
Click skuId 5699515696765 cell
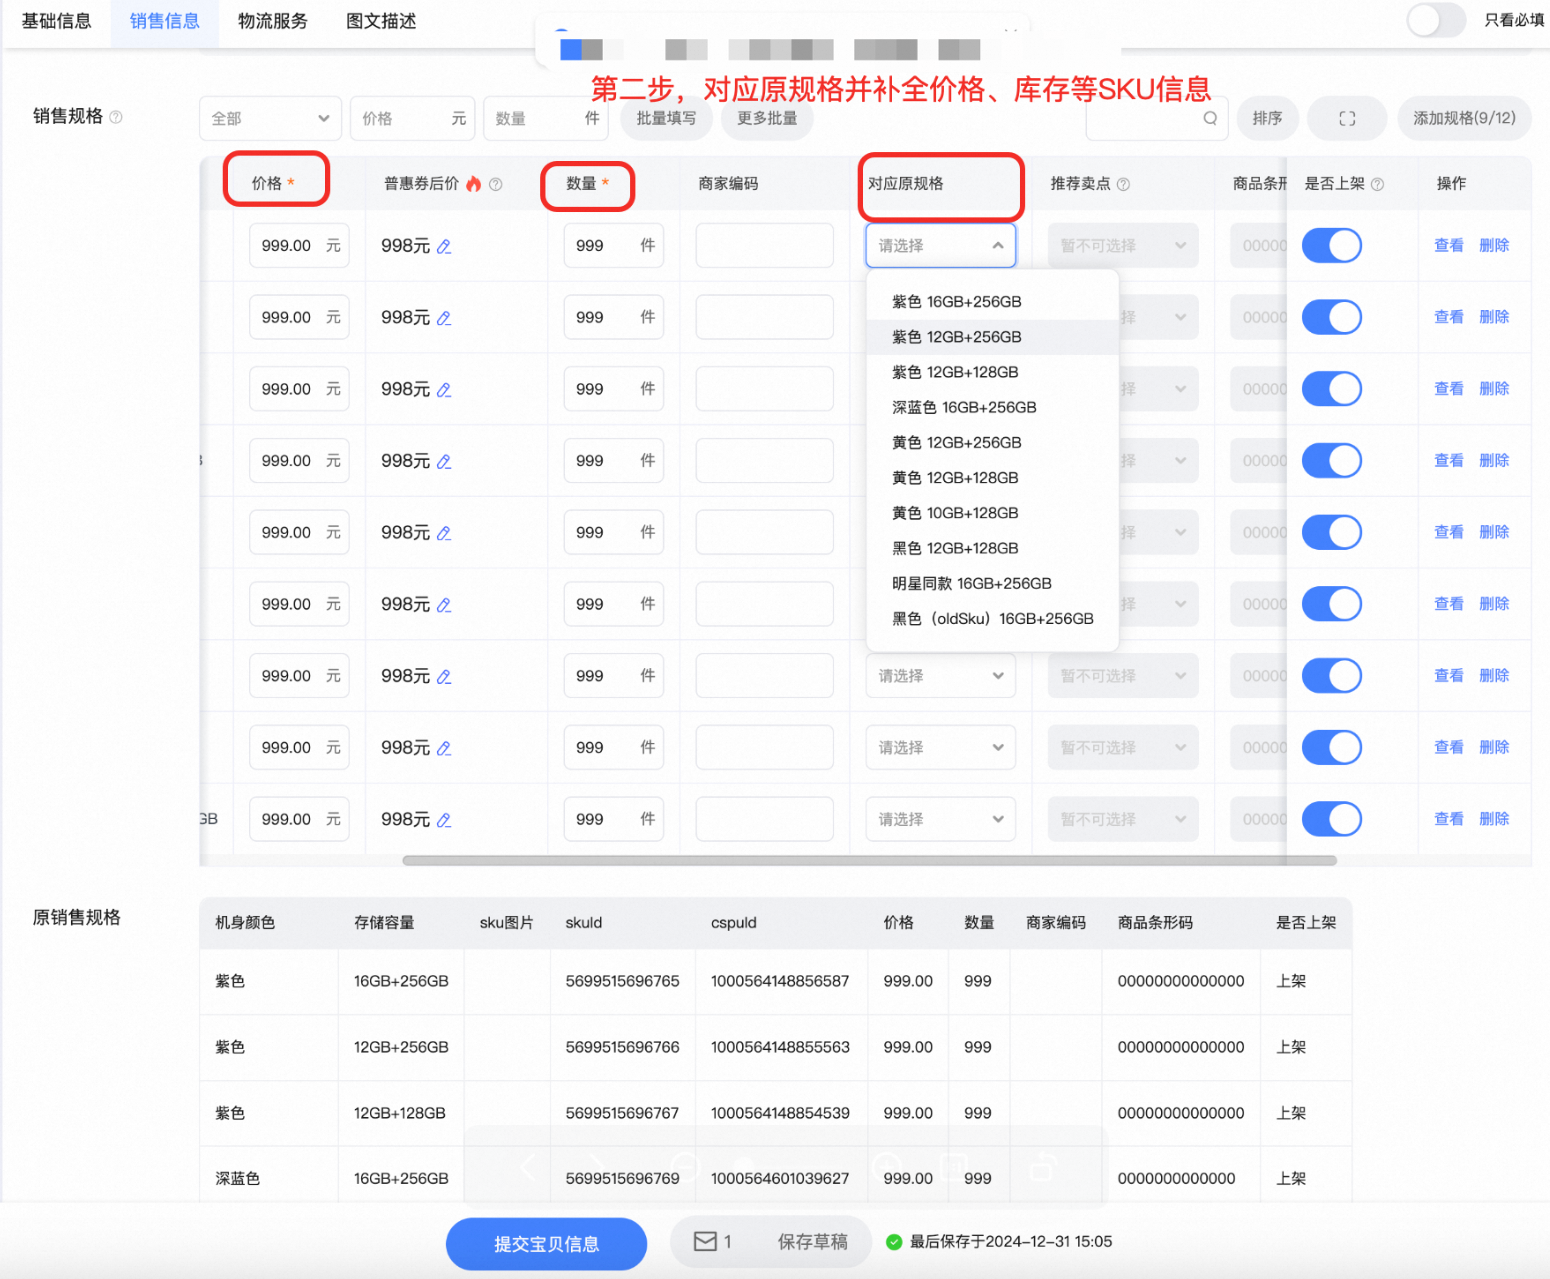point(622,981)
